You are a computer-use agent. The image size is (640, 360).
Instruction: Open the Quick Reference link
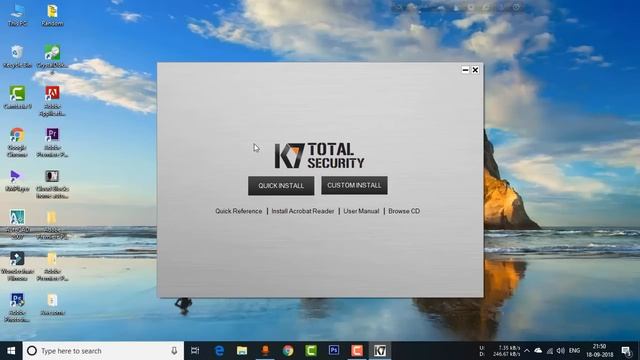[x=238, y=211]
